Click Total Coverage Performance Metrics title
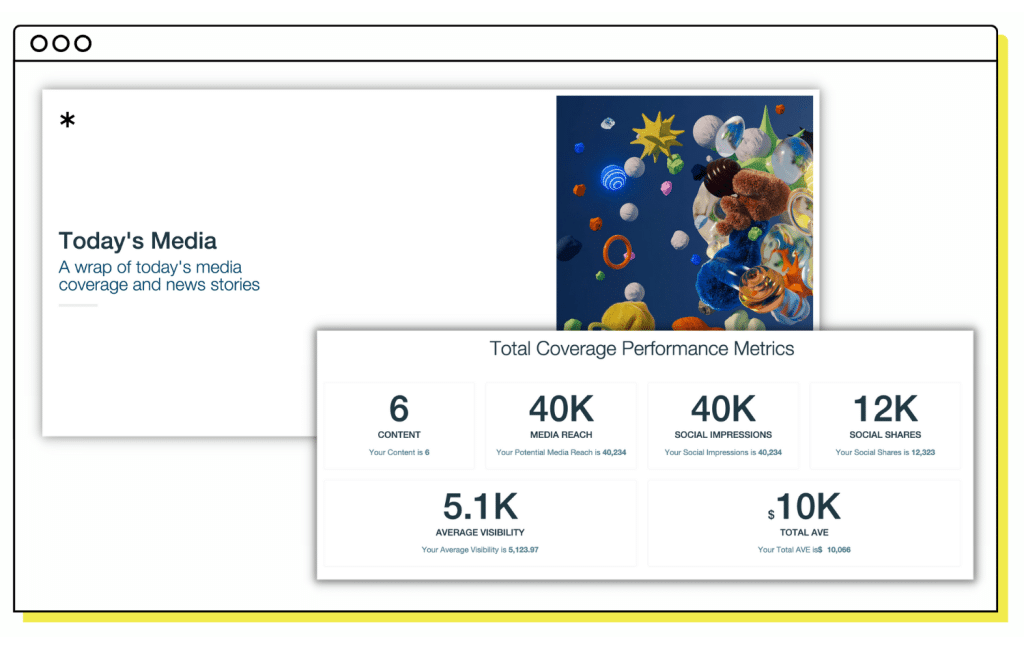Screen dimensions: 1024x649 click(642, 349)
